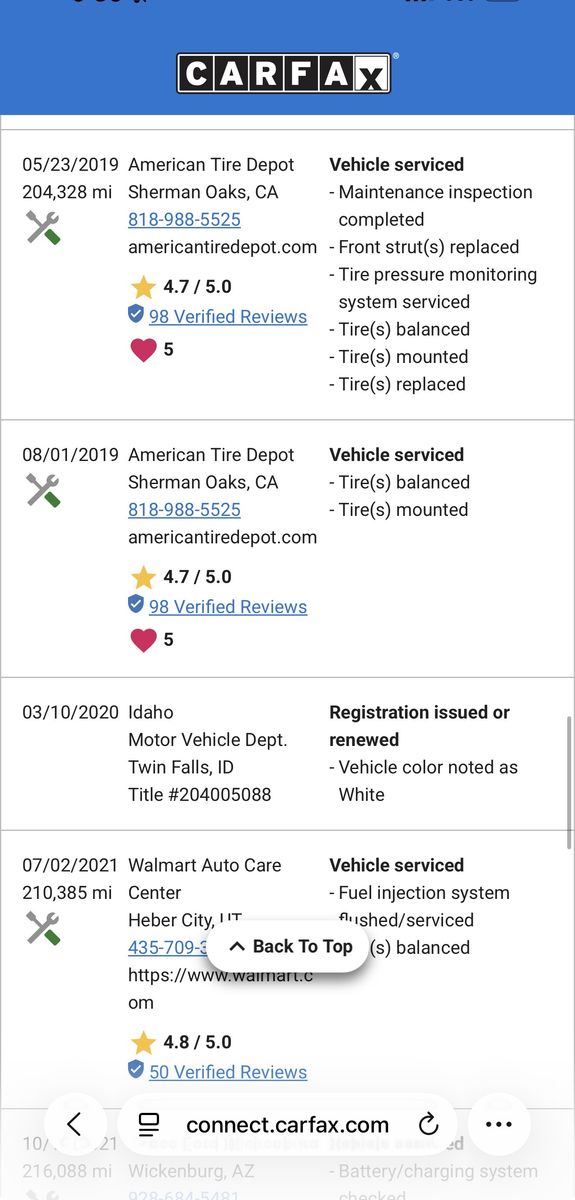Open the tabs icon in the address bar
This screenshot has height=1200, width=575.
pos(149,1124)
